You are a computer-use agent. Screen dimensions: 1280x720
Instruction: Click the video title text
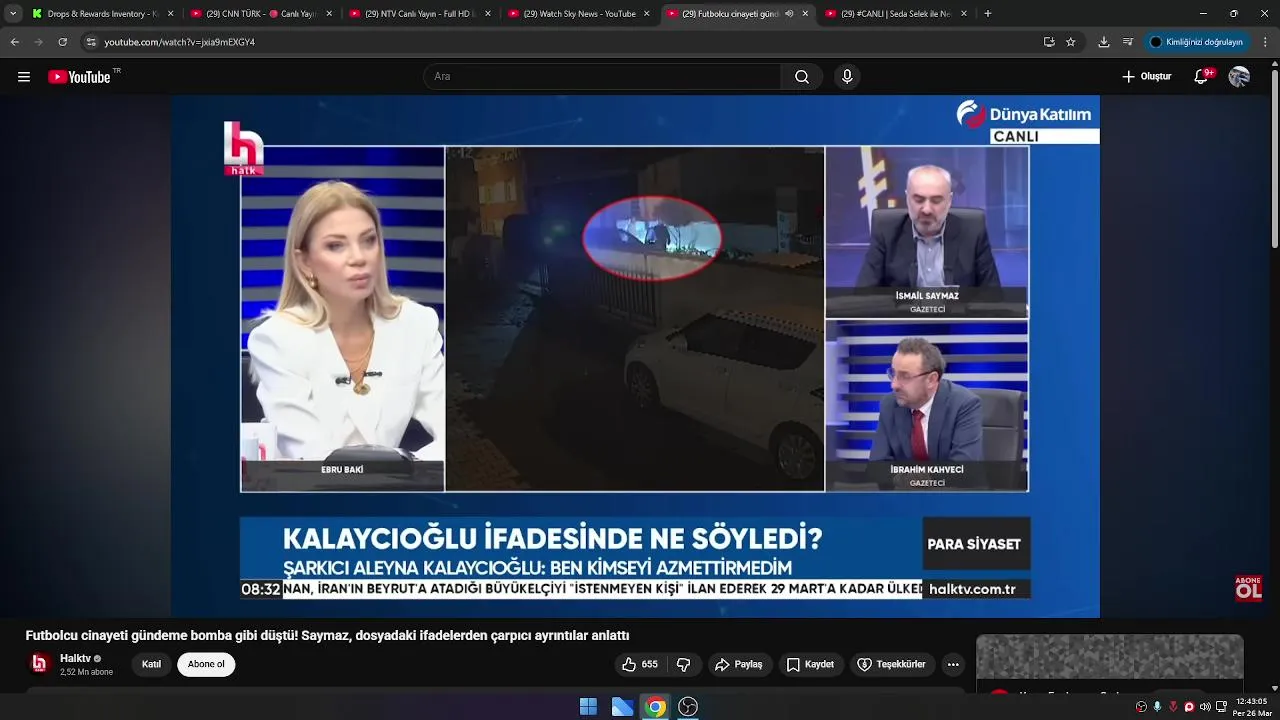coord(327,635)
